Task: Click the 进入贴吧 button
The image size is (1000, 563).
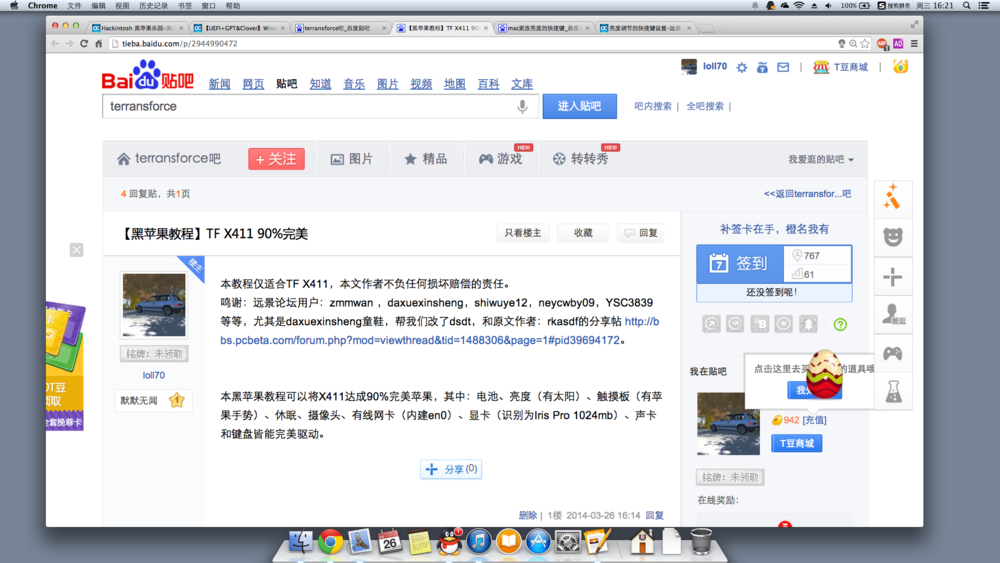Action: [x=579, y=106]
